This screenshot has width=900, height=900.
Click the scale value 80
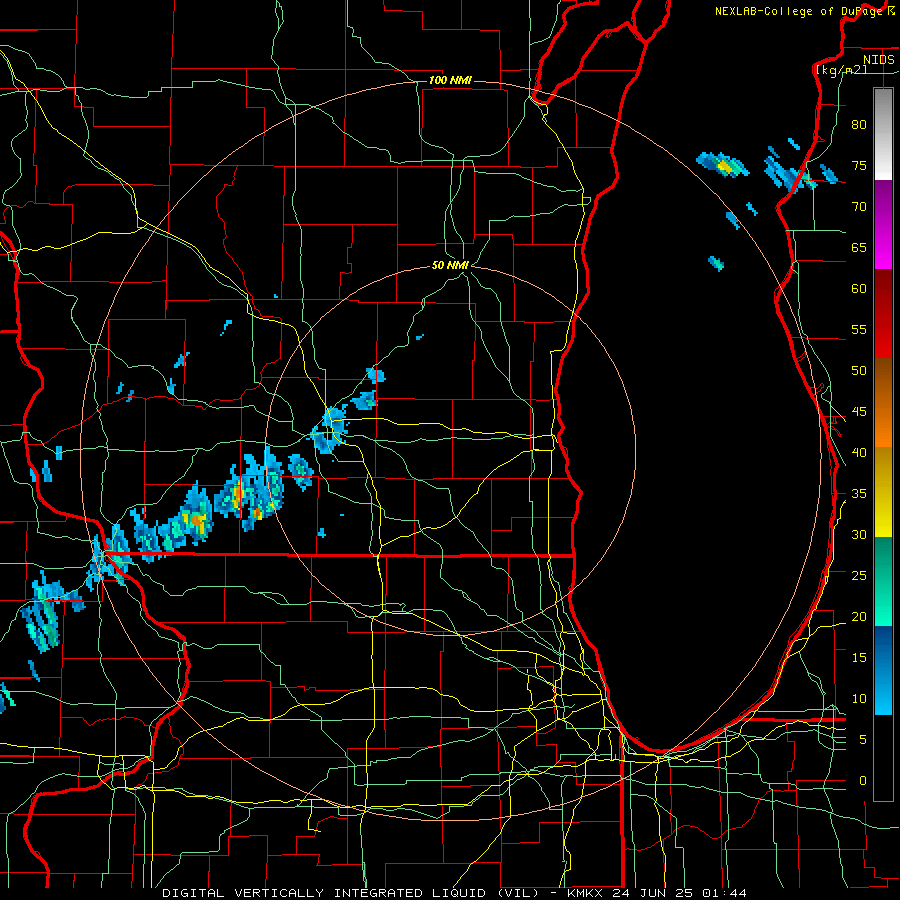tap(859, 125)
